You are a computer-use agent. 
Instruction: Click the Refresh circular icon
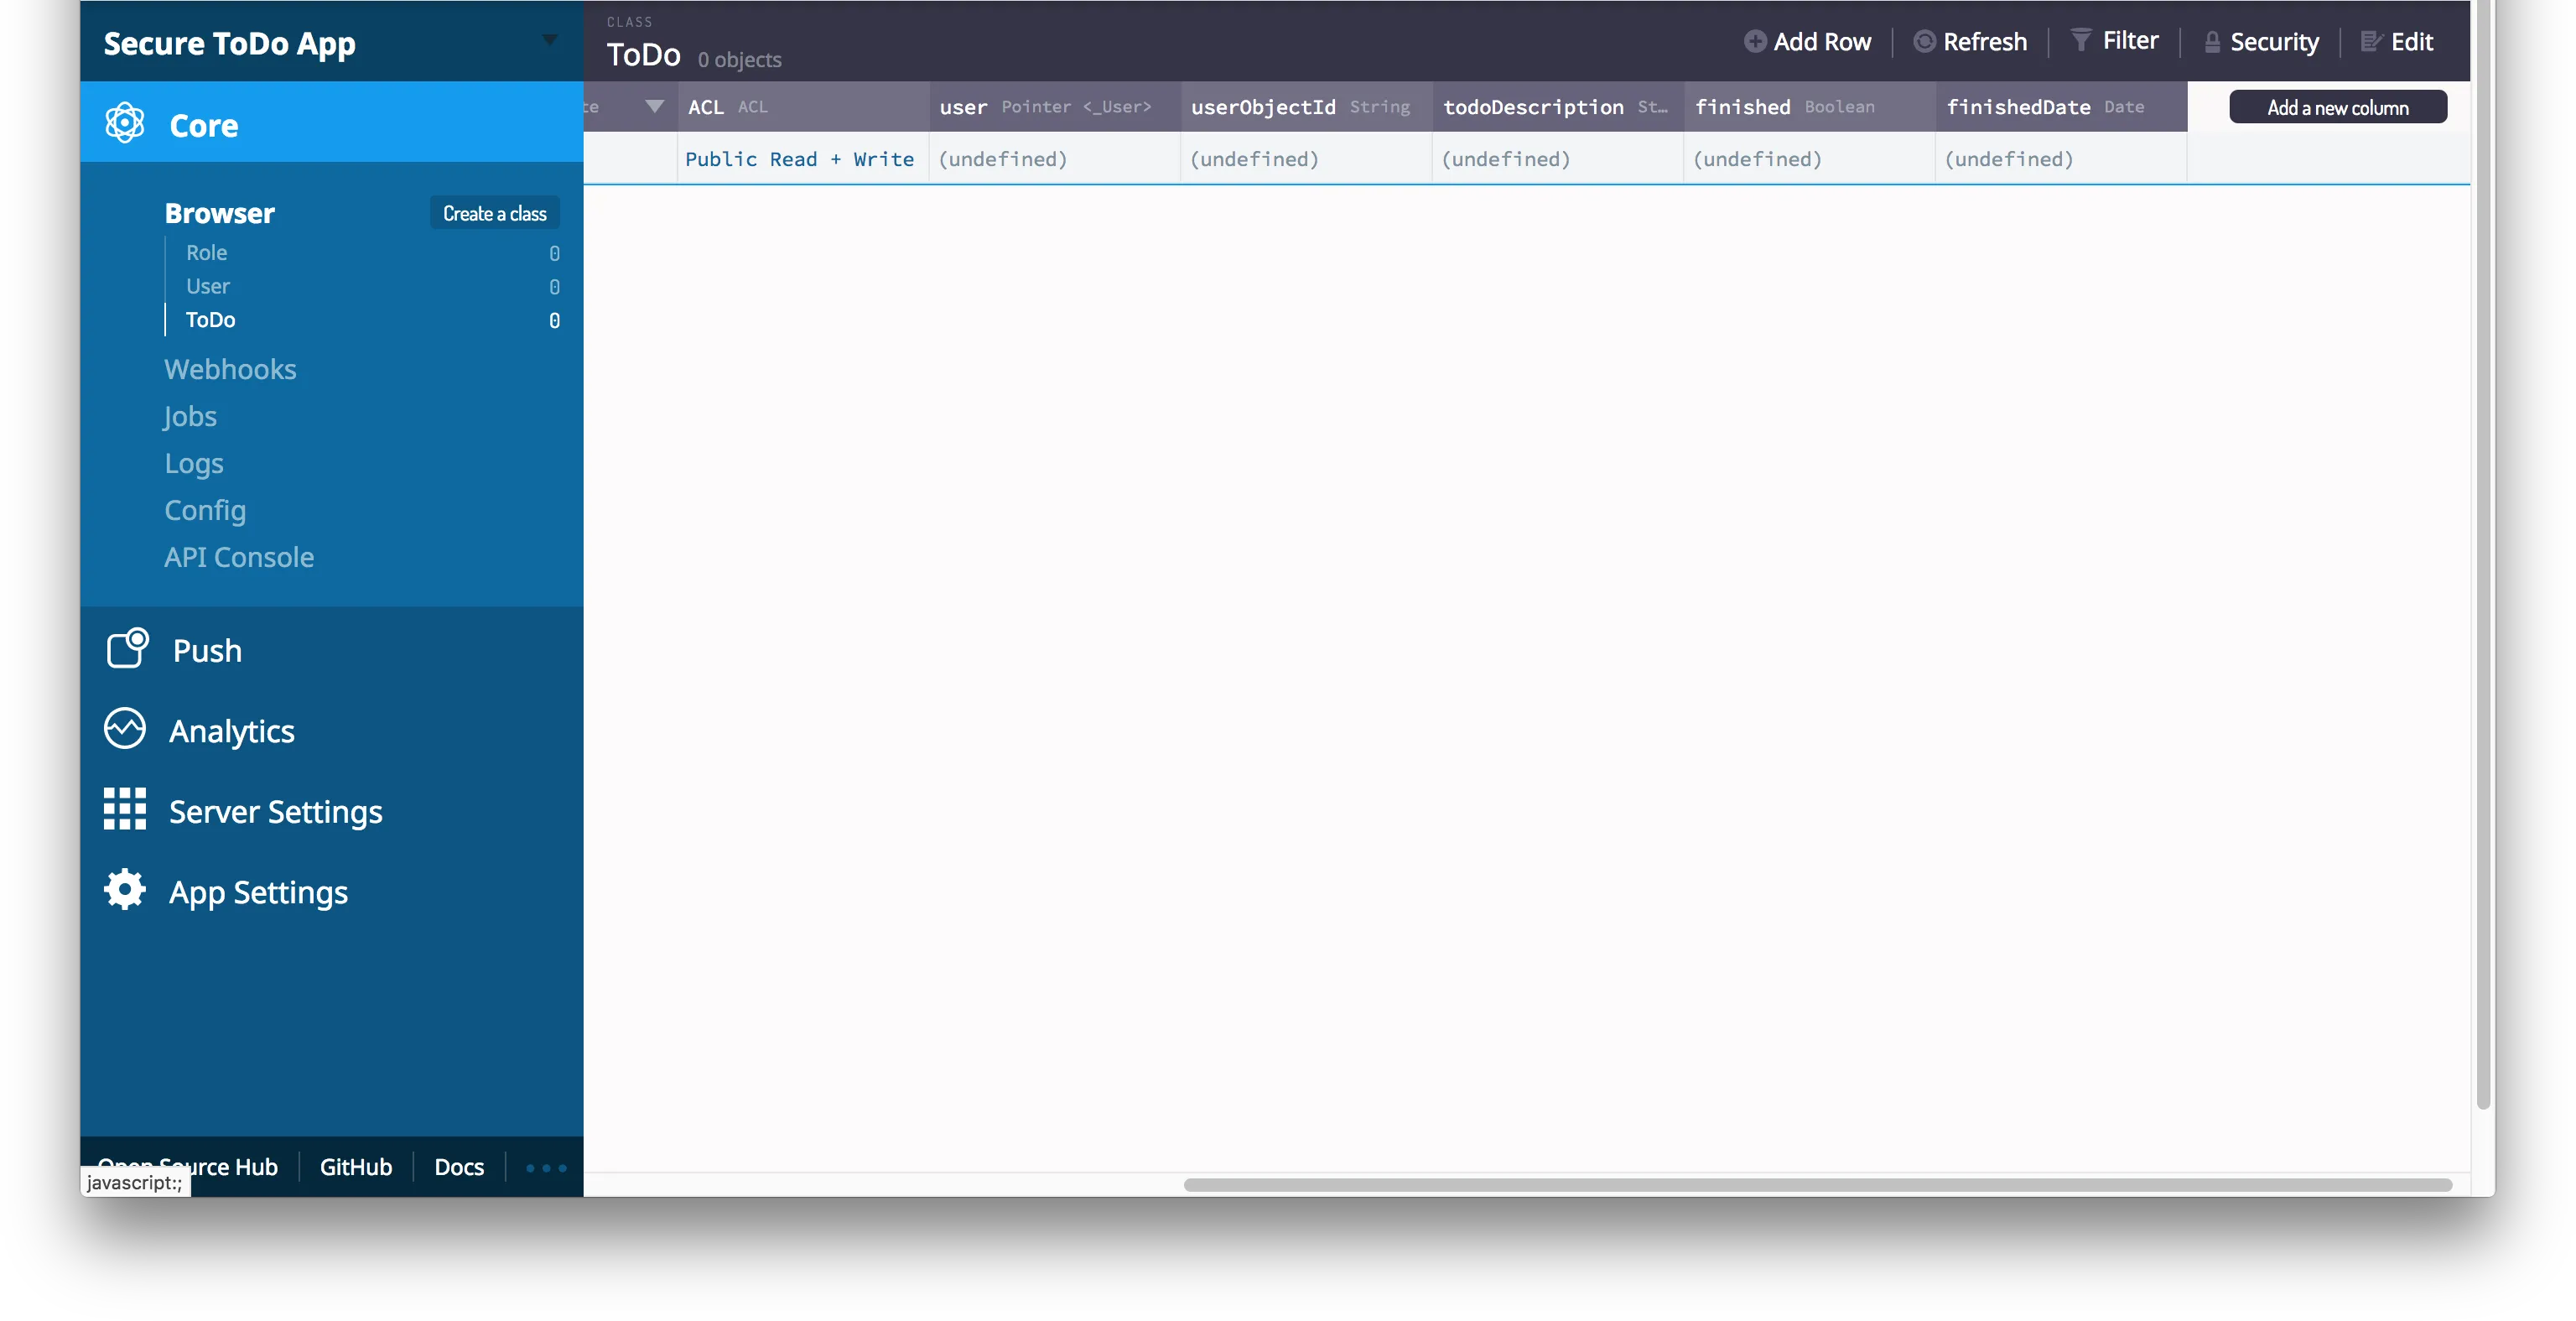[1924, 41]
